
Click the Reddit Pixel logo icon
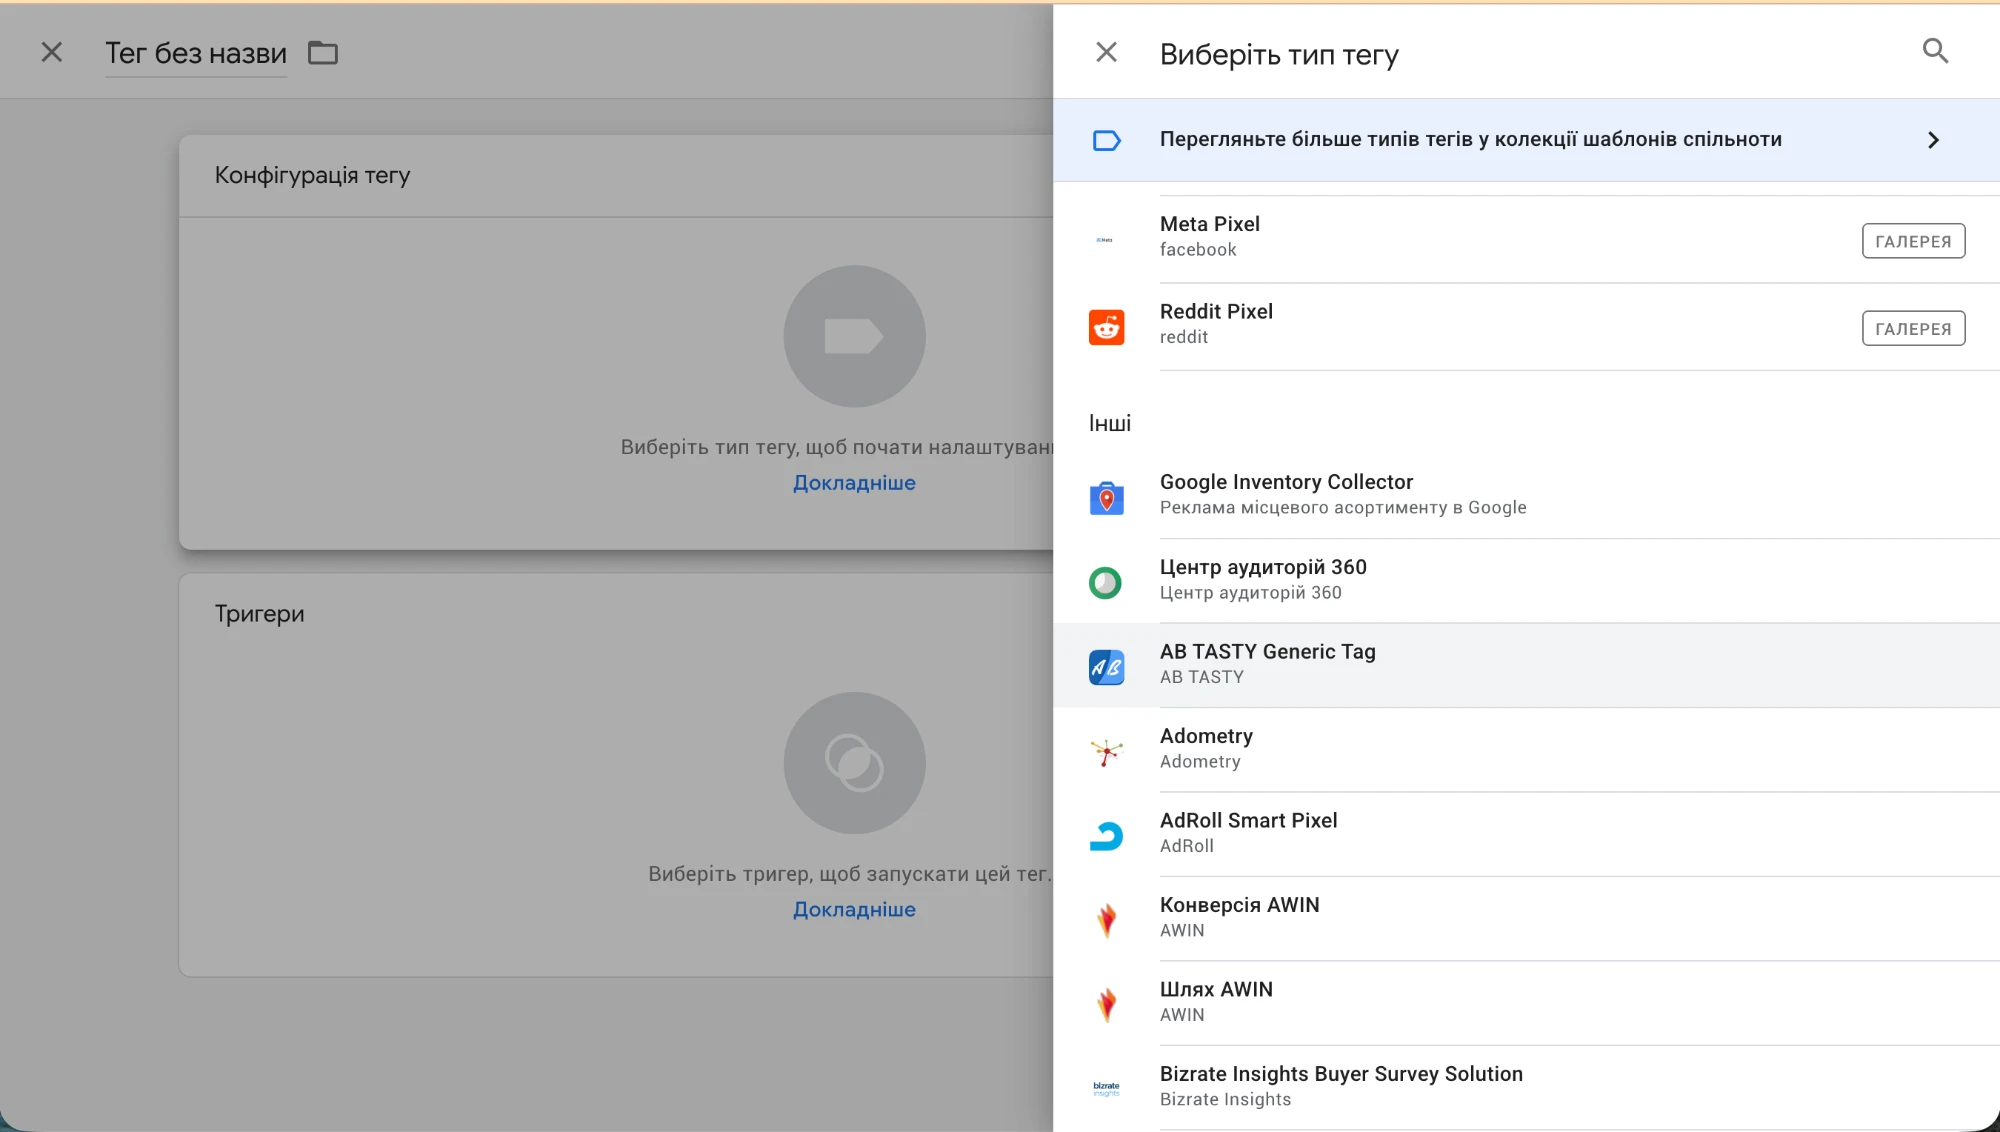point(1106,327)
